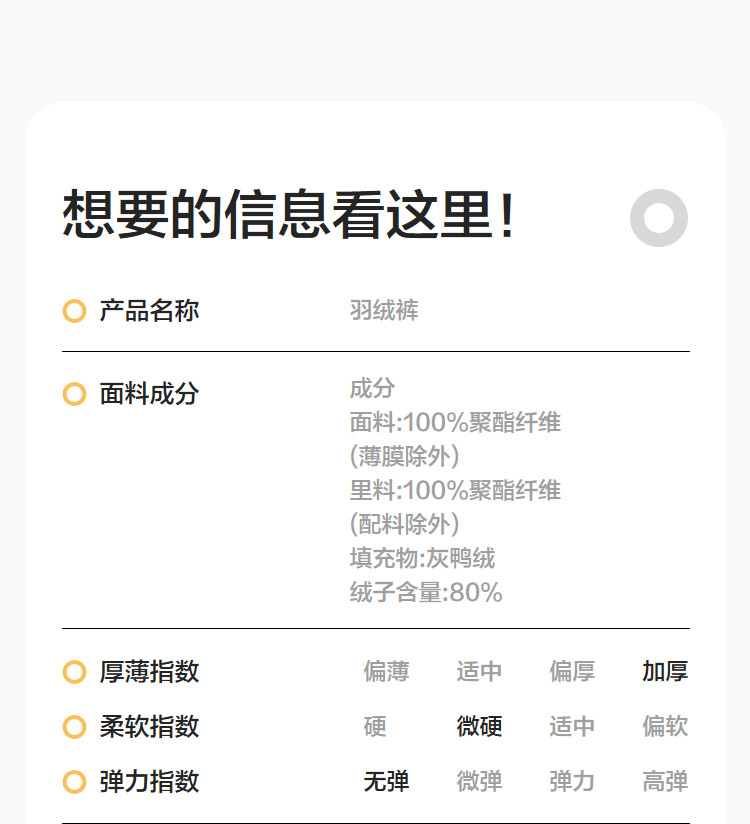Click the yellow circle beside 柔软指数
Viewport: 750px width, 824px height.
[74, 727]
